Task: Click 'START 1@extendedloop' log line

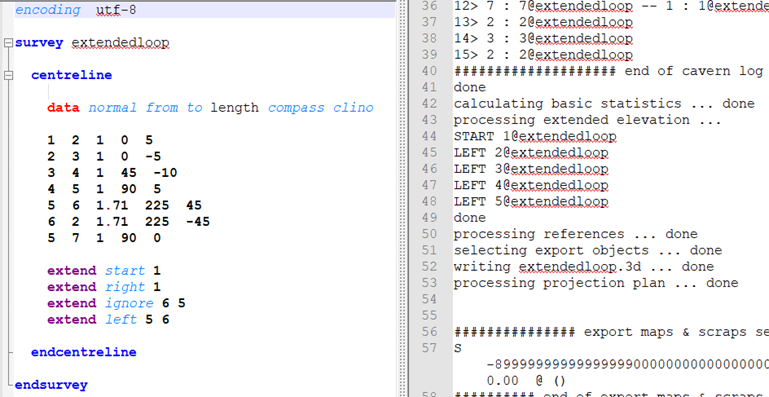Action: [x=535, y=136]
